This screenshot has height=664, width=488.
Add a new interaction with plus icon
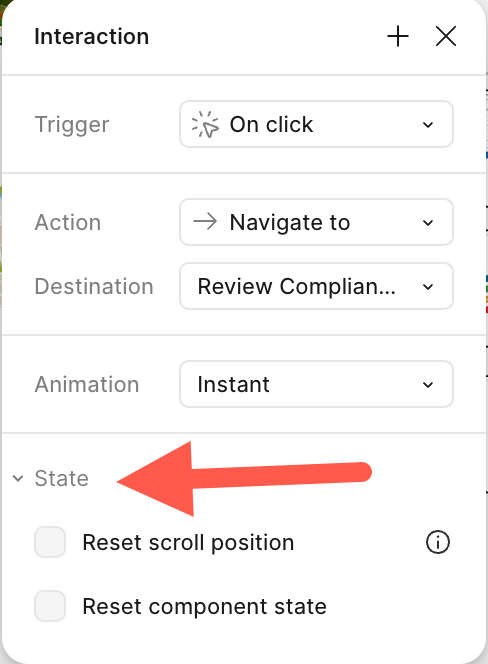point(398,36)
